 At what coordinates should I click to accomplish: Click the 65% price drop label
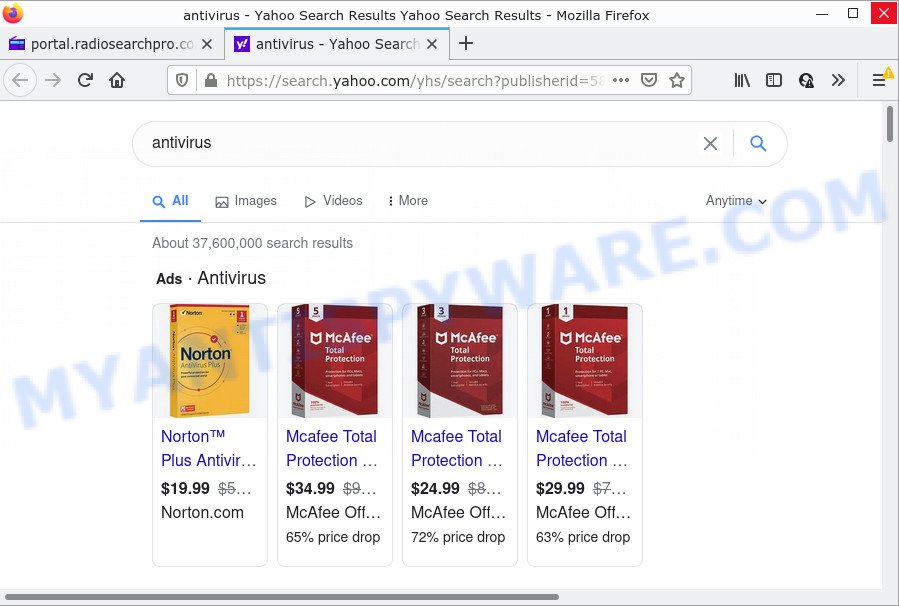[333, 537]
